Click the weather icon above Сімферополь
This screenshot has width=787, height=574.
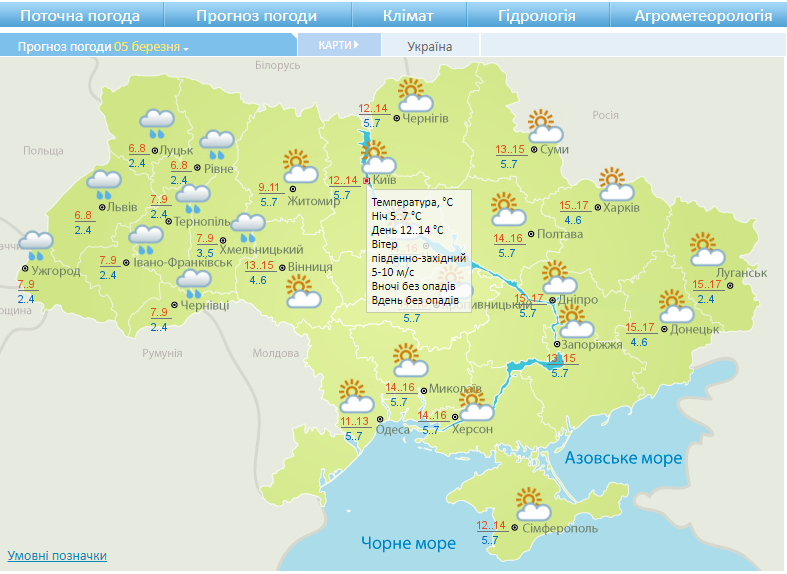click(x=529, y=502)
